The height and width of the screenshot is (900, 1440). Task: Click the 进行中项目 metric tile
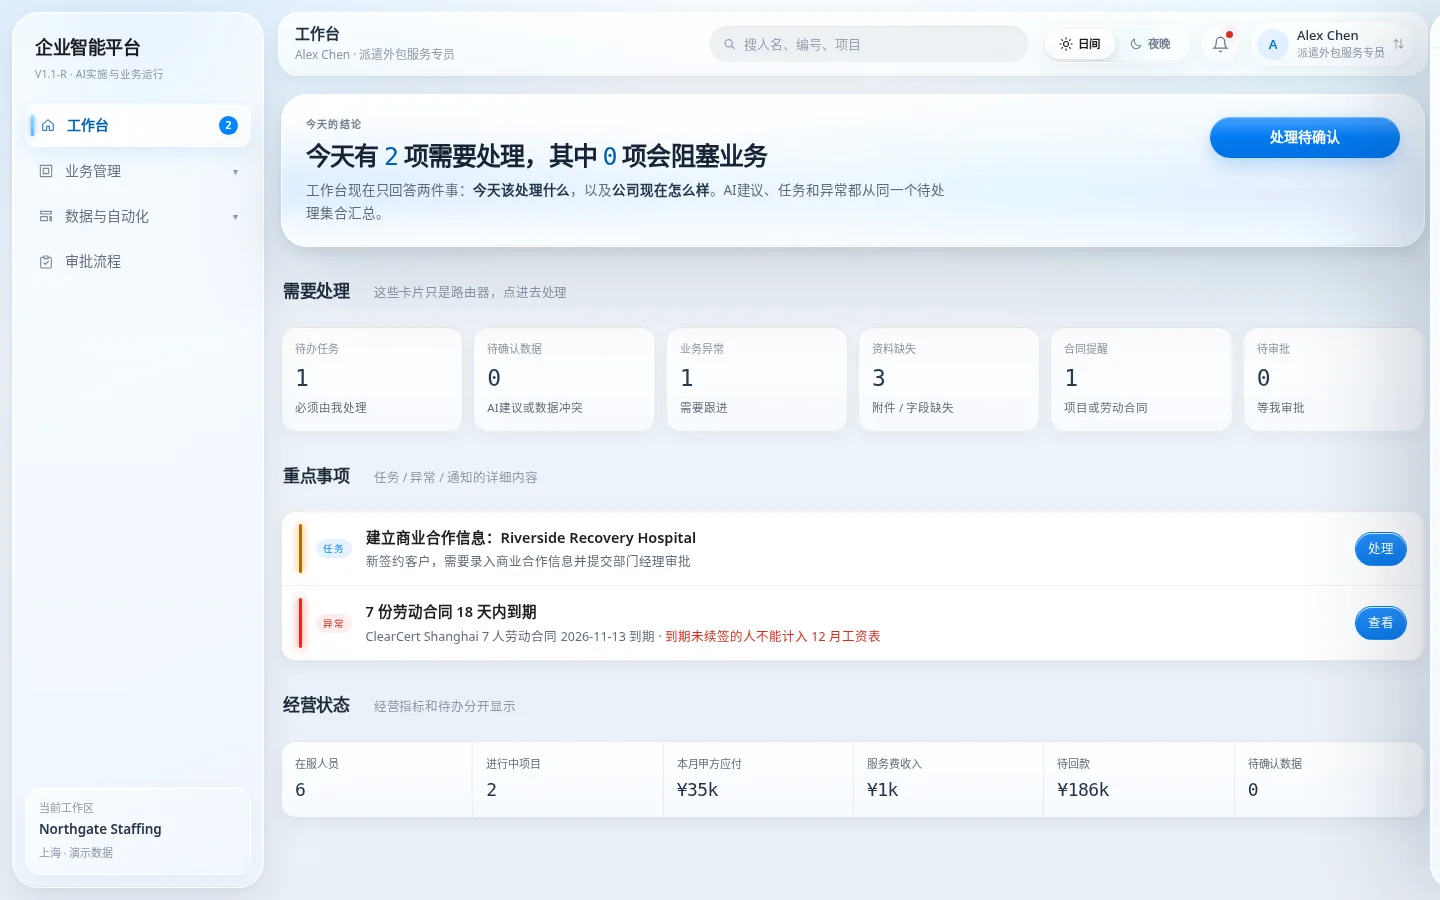coord(568,780)
